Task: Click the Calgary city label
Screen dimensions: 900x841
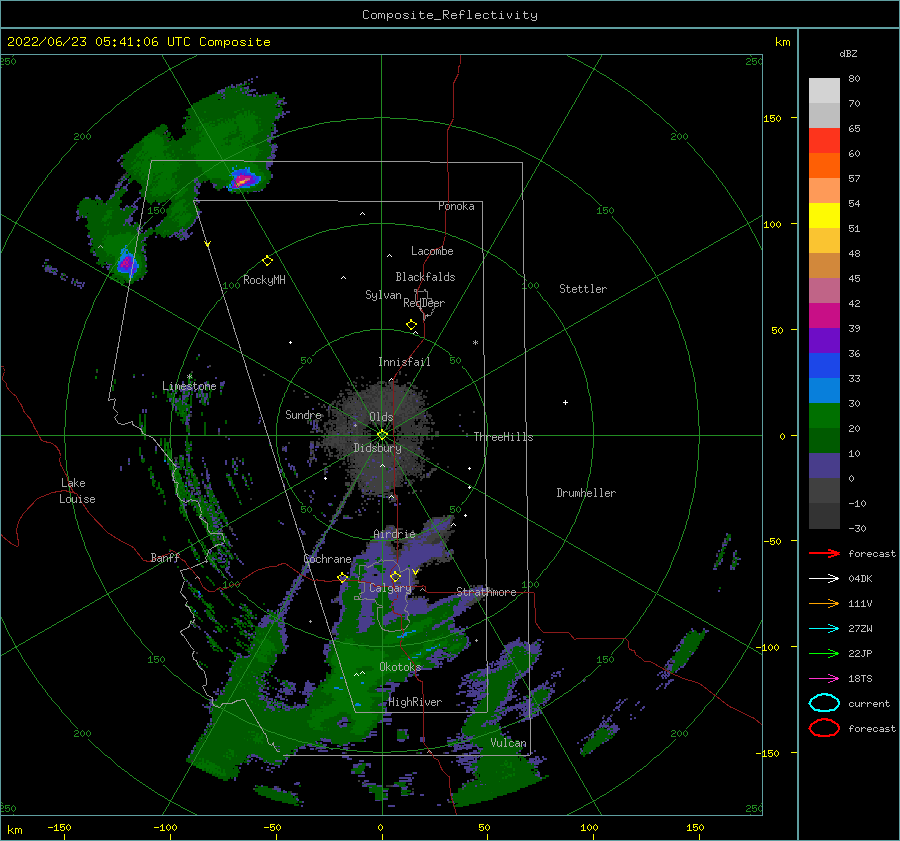Action: pyautogui.click(x=390, y=588)
